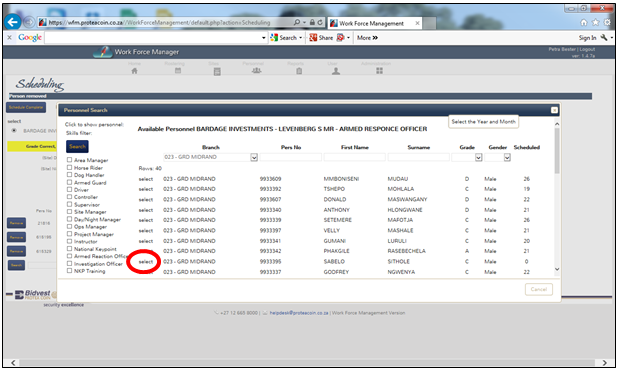Check the Horse Rider skill filter
The image size is (618, 371).
(69, 167)
